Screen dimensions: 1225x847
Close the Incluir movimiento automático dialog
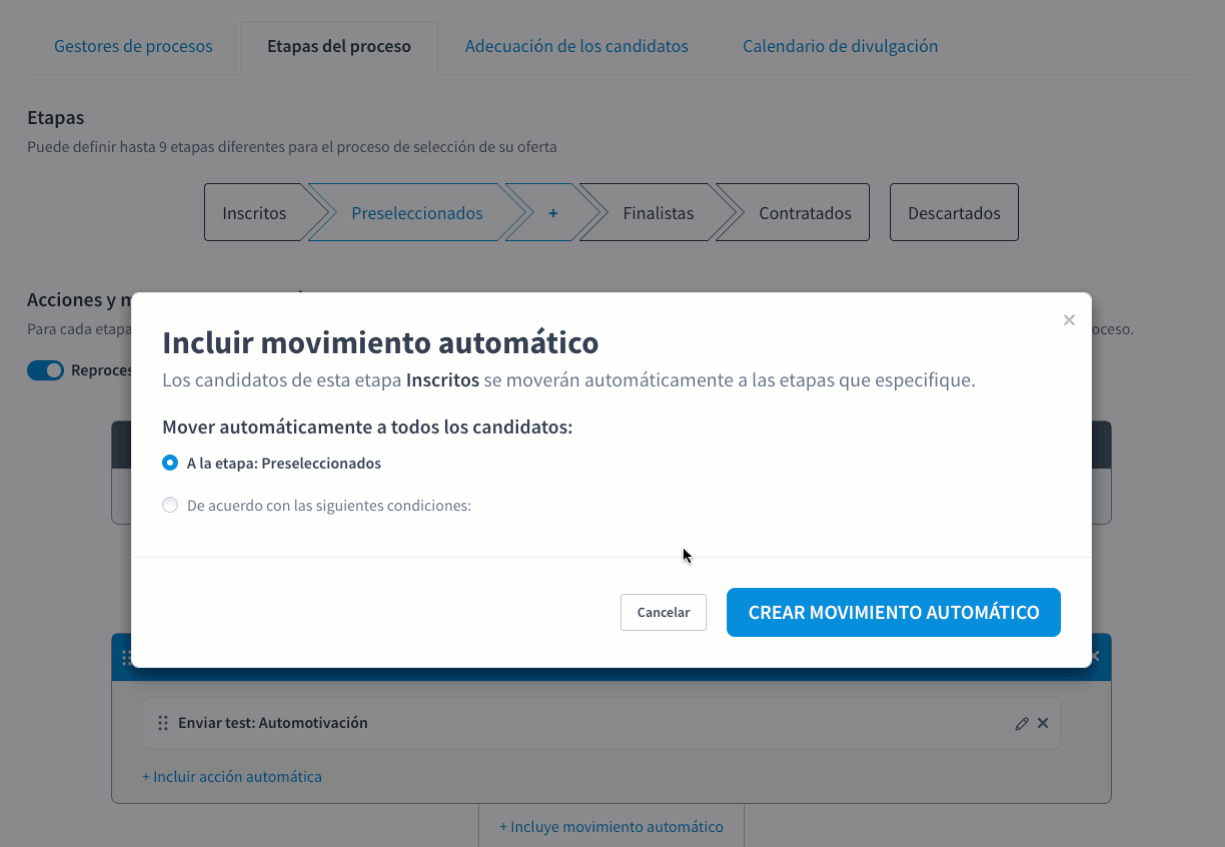coord(1068,320)
